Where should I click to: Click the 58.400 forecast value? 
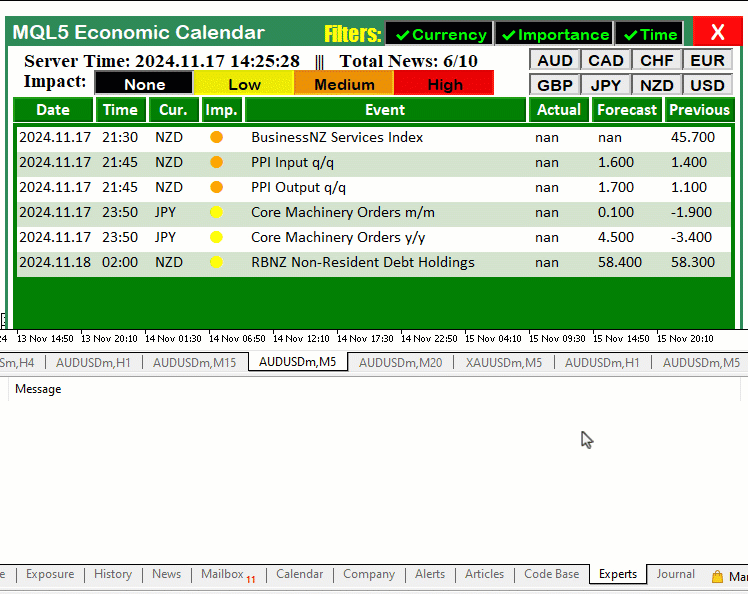pyautogui.click(x=620, y=262)
